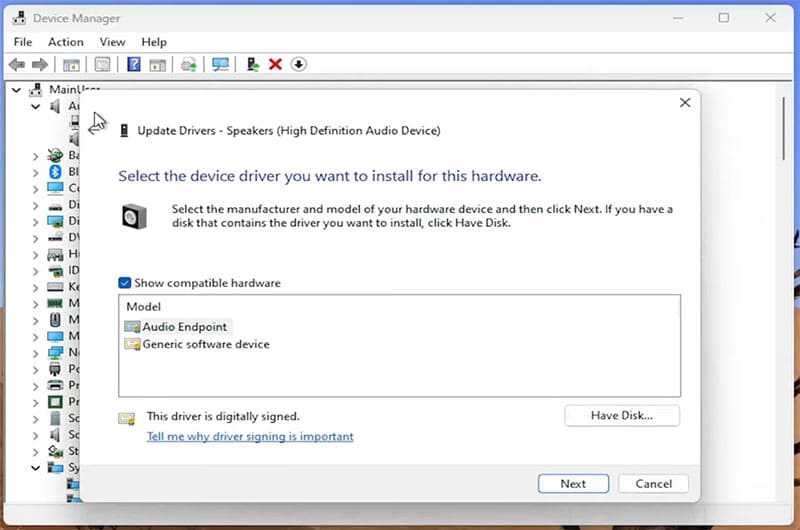Image resolution: width=800 pixels, height=530 pixels.
Task: Select Audio Endpoint in the Model list
Action: [x=185, y=327]
